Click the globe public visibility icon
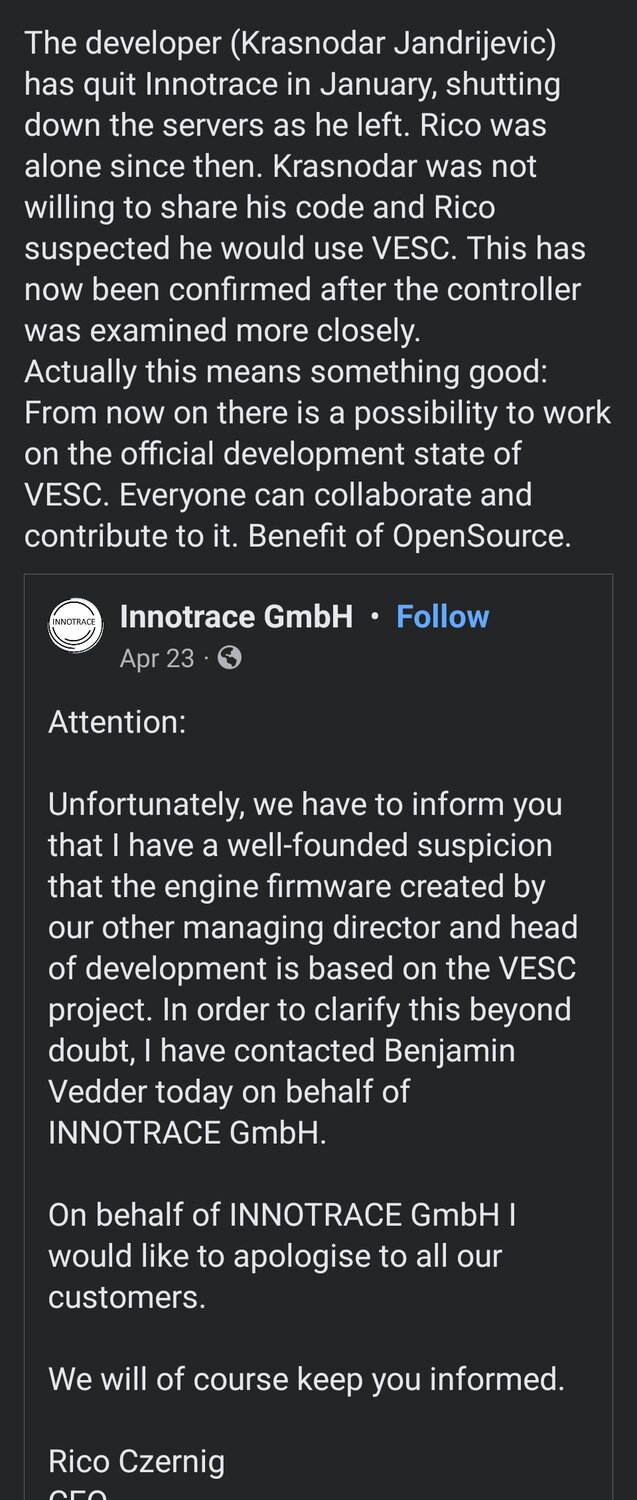 click(229, 658)
